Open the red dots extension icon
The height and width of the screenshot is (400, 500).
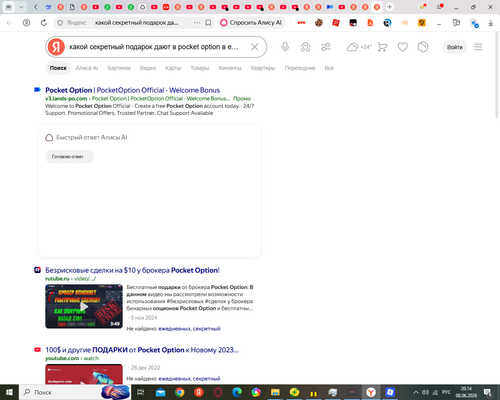point(301,23)
